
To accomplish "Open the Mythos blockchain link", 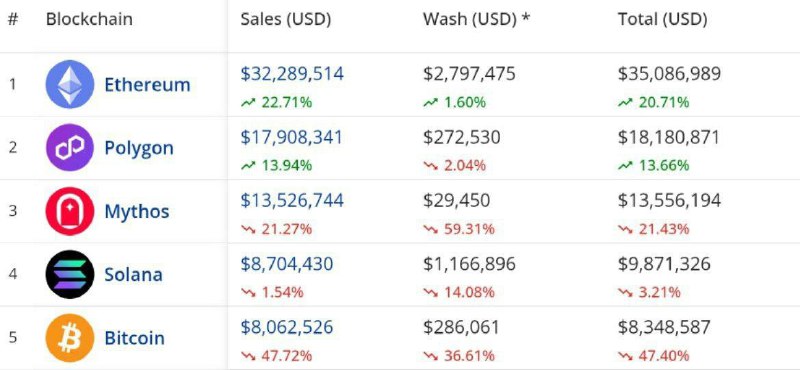I will click(x=137, y=211).
